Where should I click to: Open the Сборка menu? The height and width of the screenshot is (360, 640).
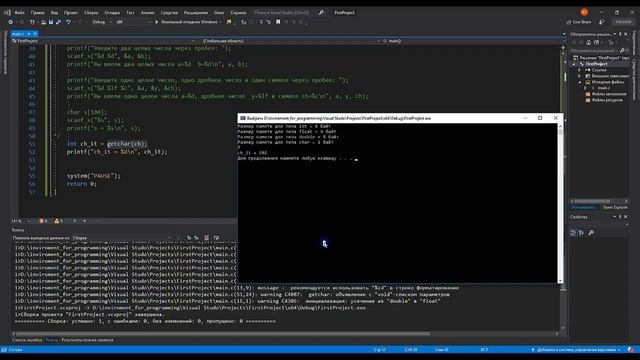(91, 13)
